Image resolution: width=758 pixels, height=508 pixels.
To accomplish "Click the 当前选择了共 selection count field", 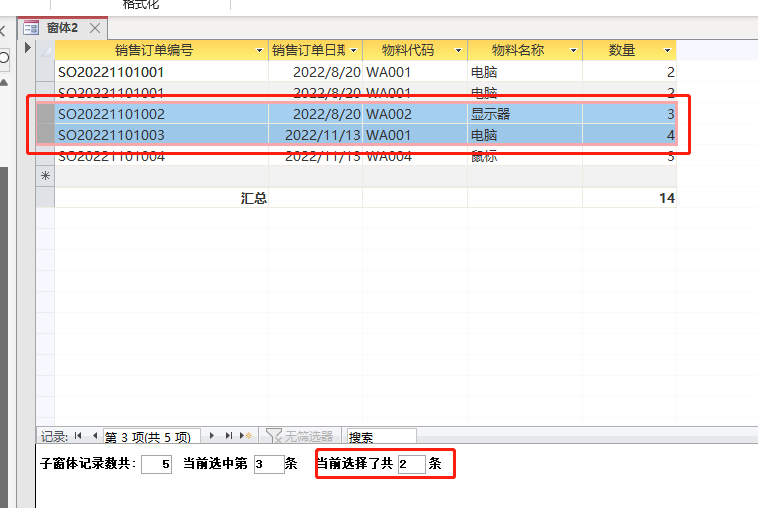I will 412,464.
